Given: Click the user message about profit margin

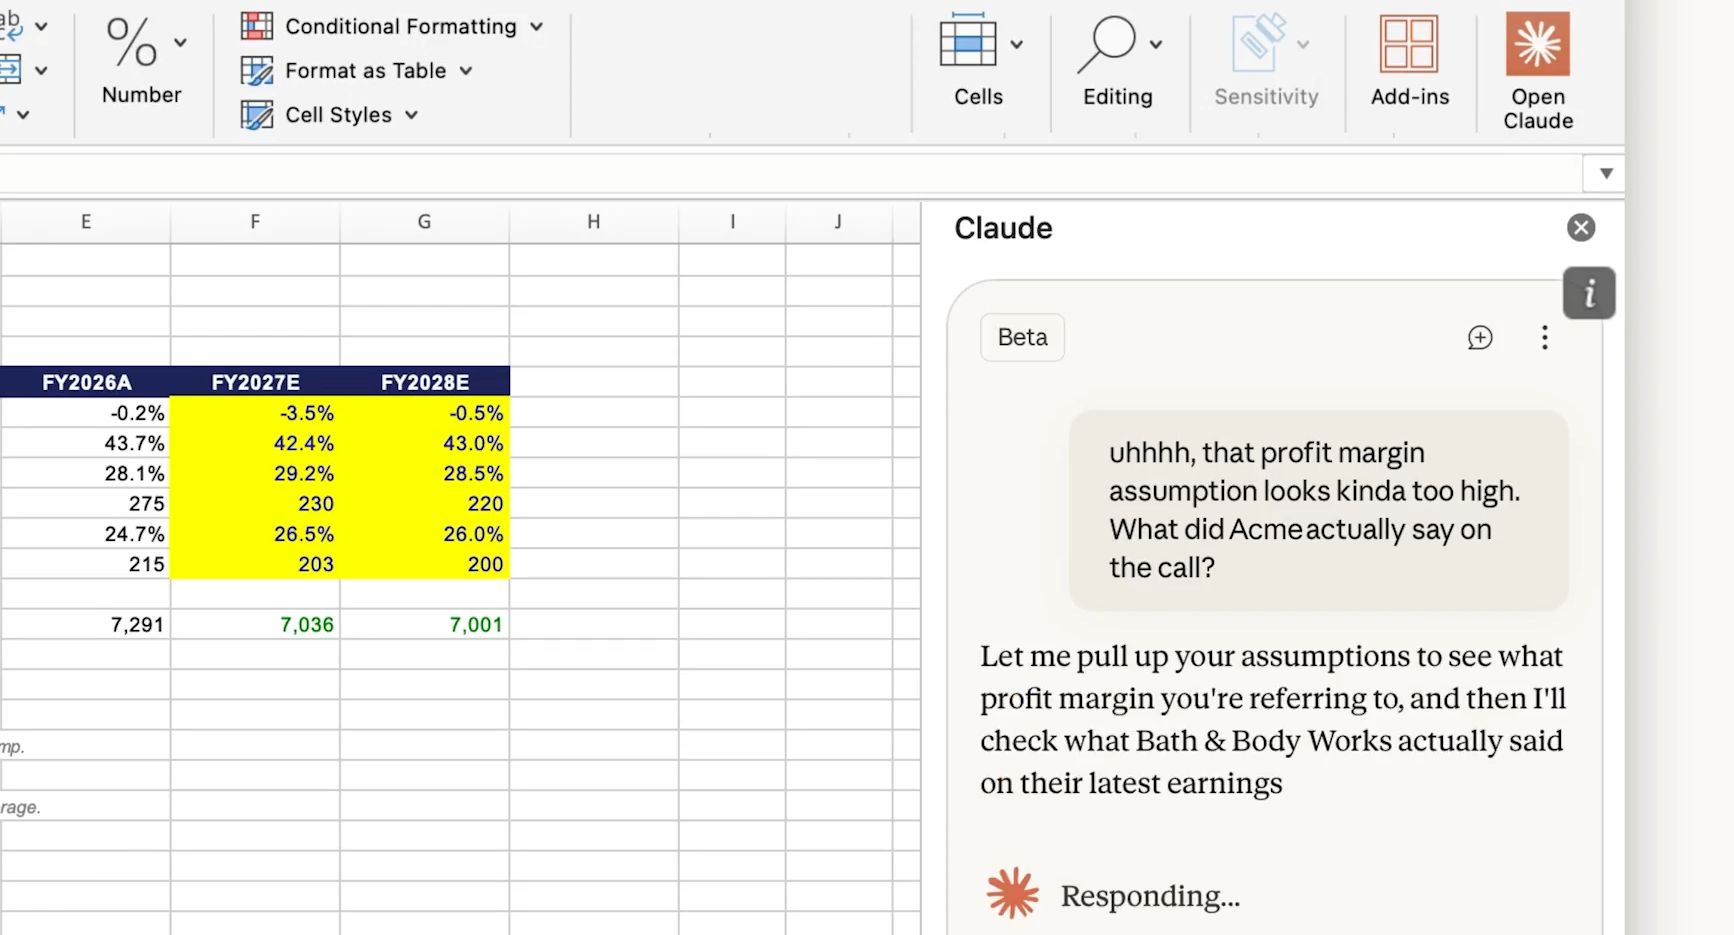Looking at the screenshot, I should (1318, 510).
